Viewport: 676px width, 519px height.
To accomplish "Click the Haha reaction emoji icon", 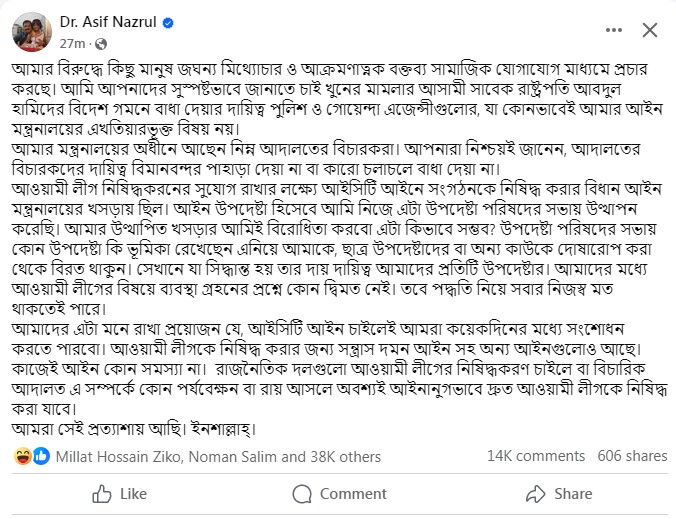I will [x=22, y=456].
